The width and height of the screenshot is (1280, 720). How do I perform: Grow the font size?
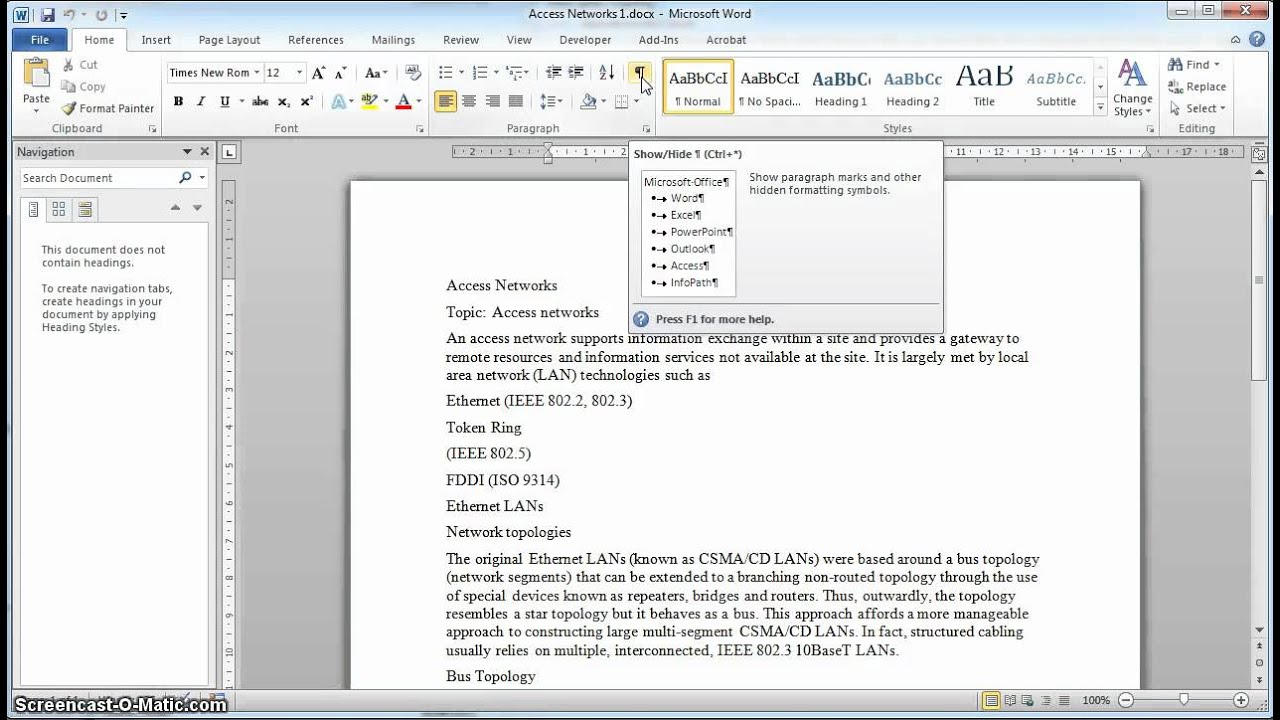click(x=319, y=73)
